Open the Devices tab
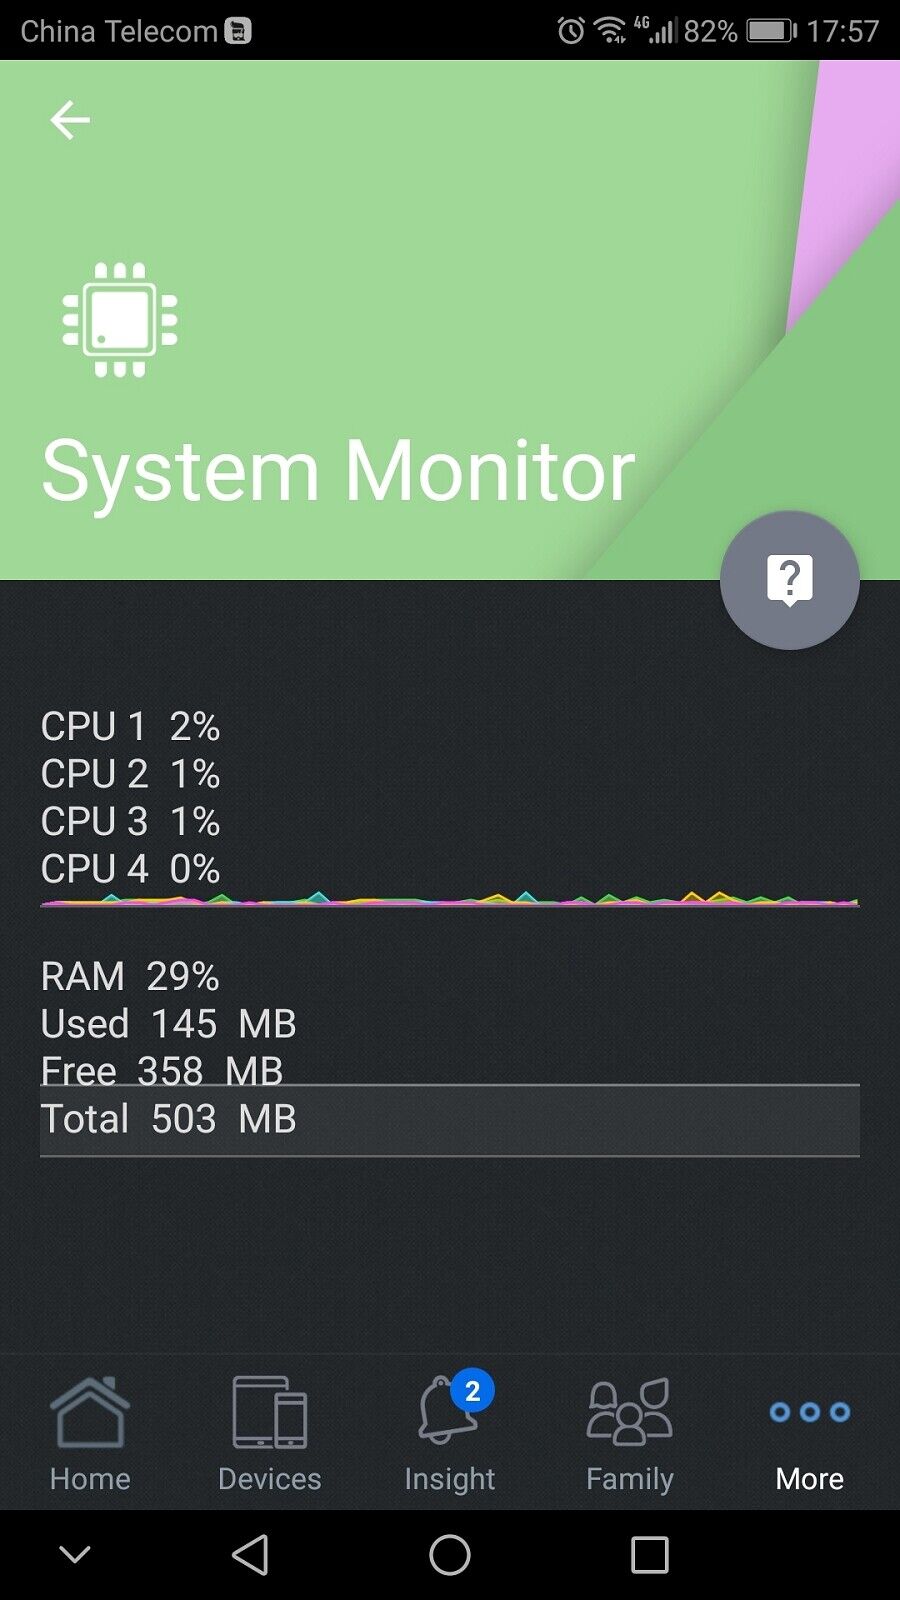 [x=270, y=1433]
